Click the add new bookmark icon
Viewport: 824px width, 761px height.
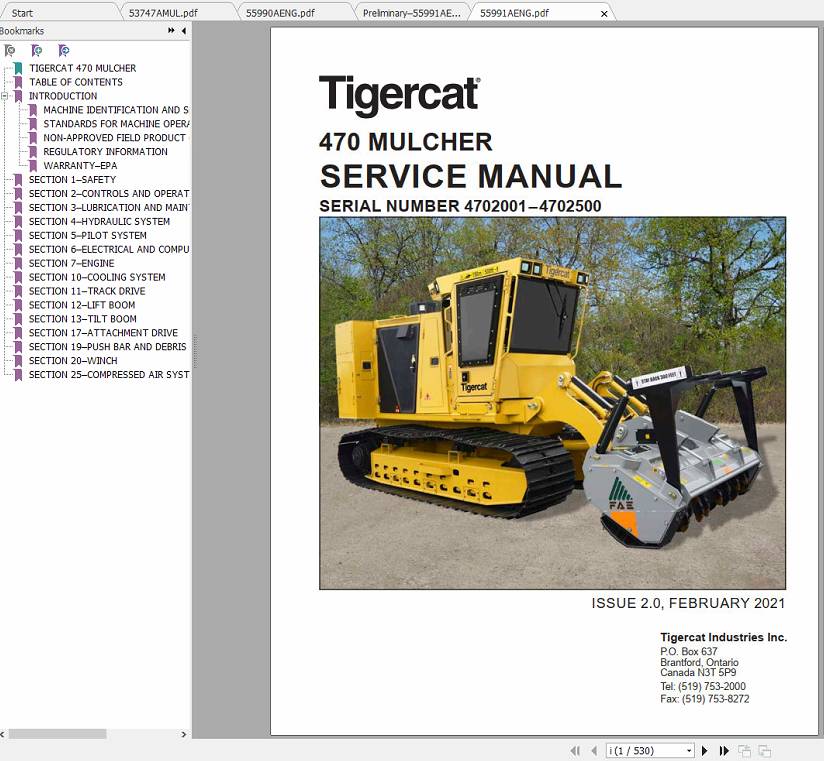(38, 50)
